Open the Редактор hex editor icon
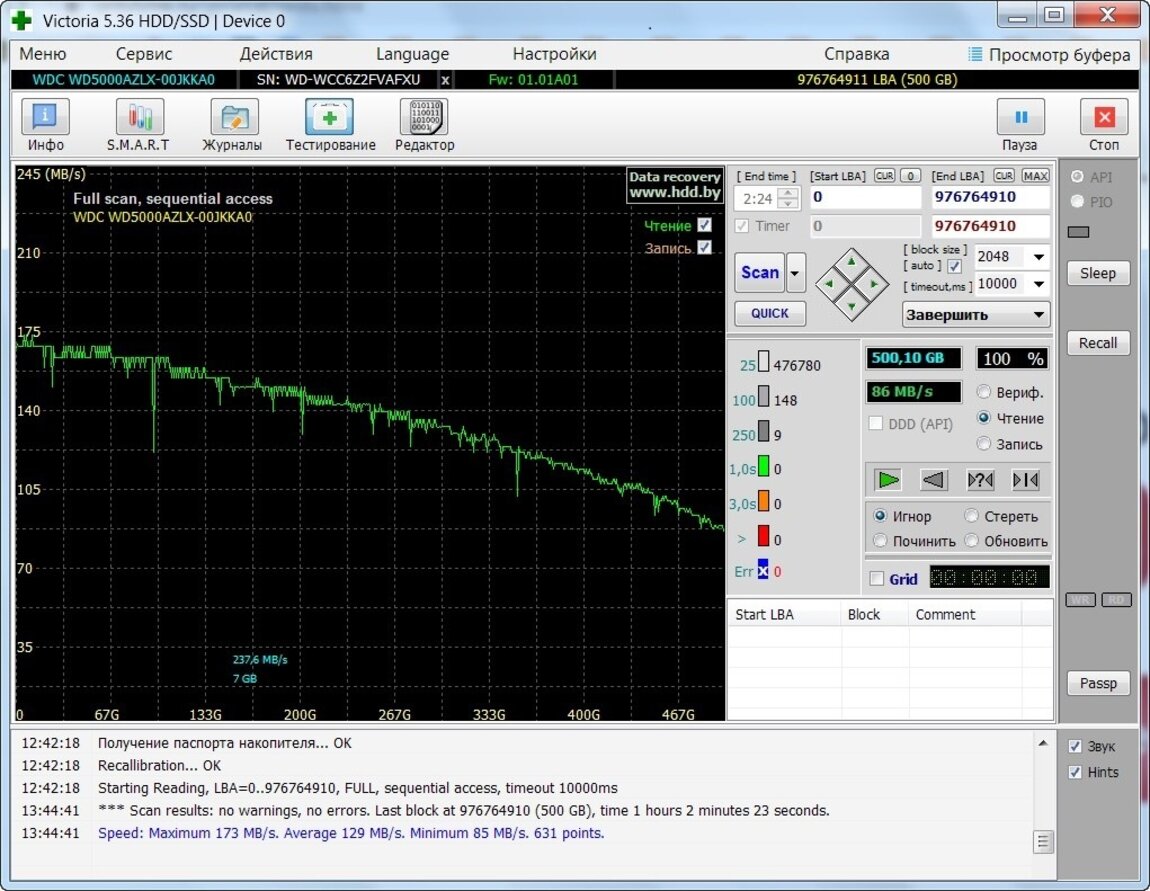This screenshot has width=1150, height=891. 424,118
